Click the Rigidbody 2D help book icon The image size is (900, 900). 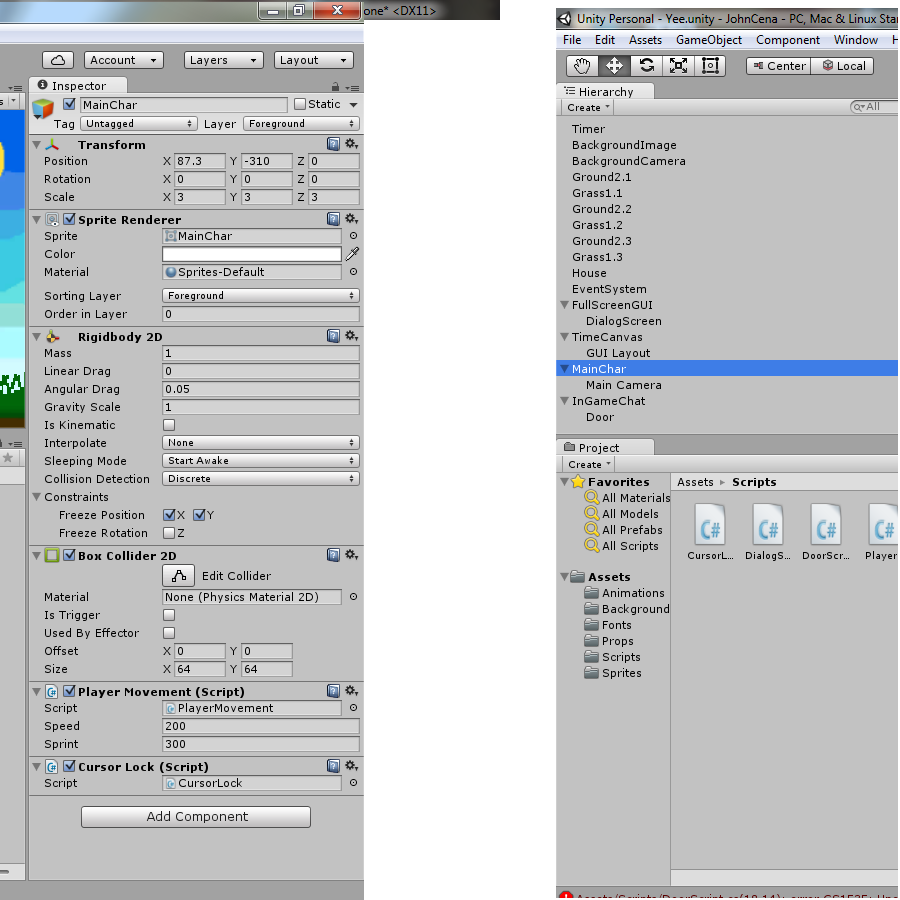[x=333, y=336]
